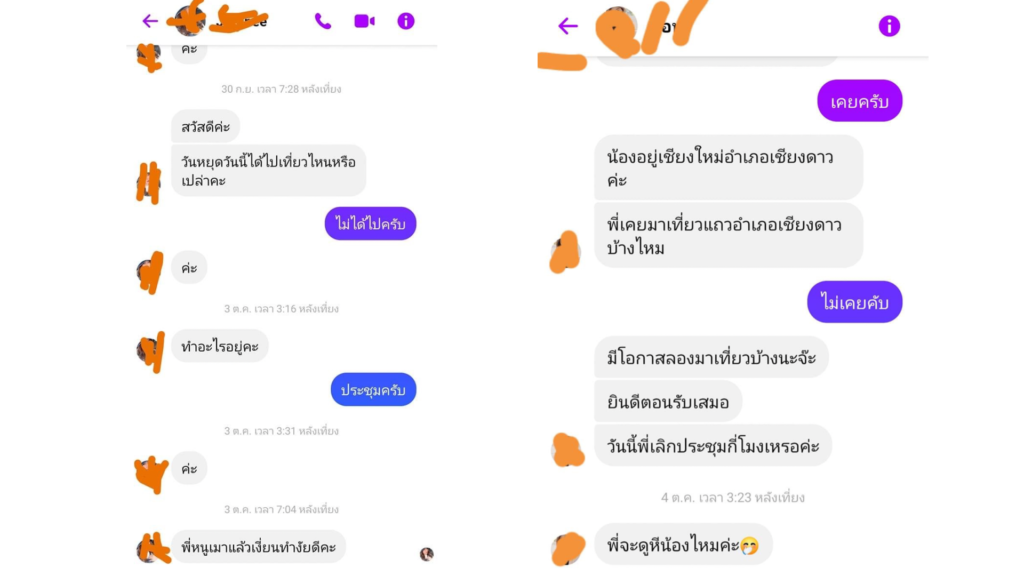1024x576 pixels.
Task: Start video call with camera icon
Action: click(364, 21)
